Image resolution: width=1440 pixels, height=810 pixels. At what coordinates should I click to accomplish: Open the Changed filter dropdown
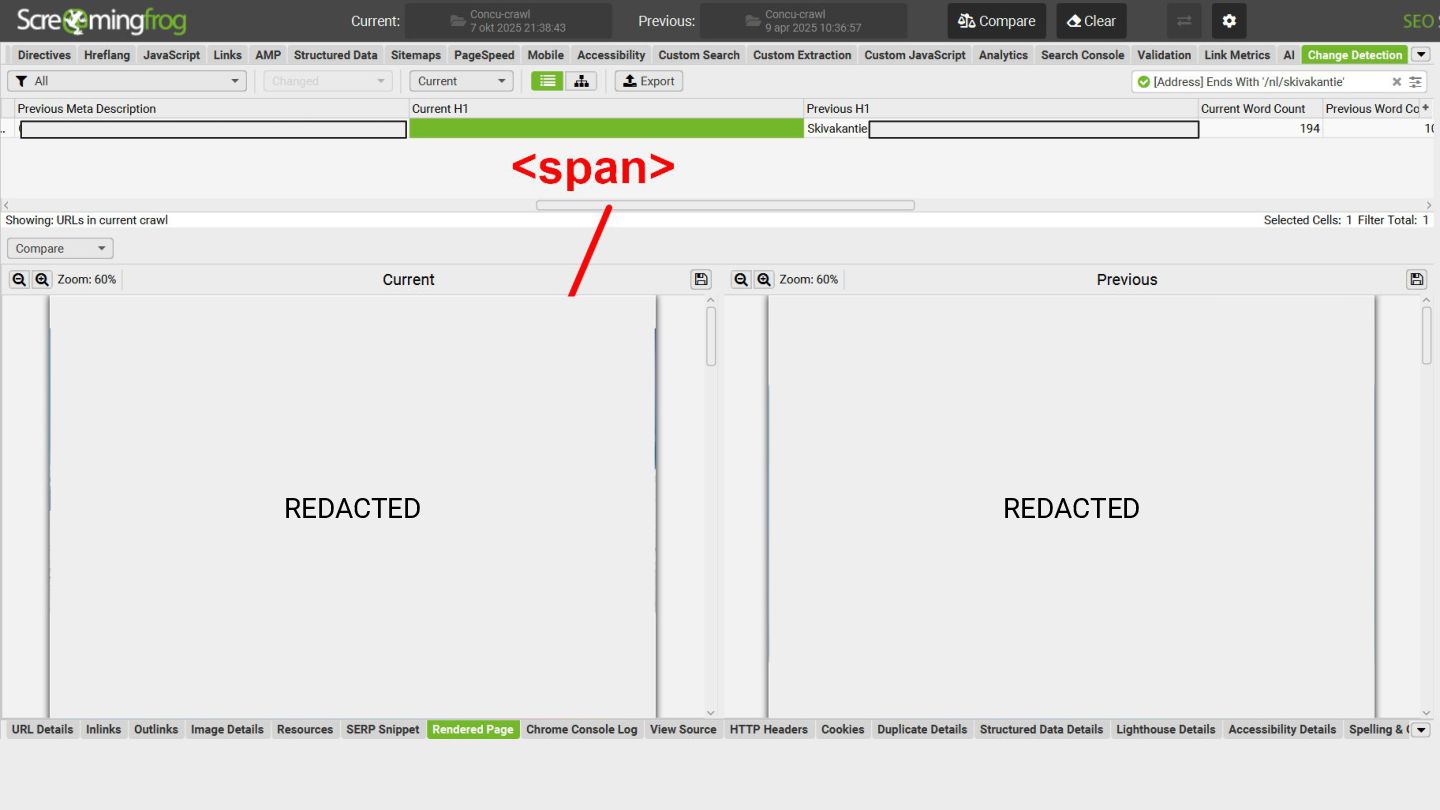pyautogui.click(x=327, y=81)
